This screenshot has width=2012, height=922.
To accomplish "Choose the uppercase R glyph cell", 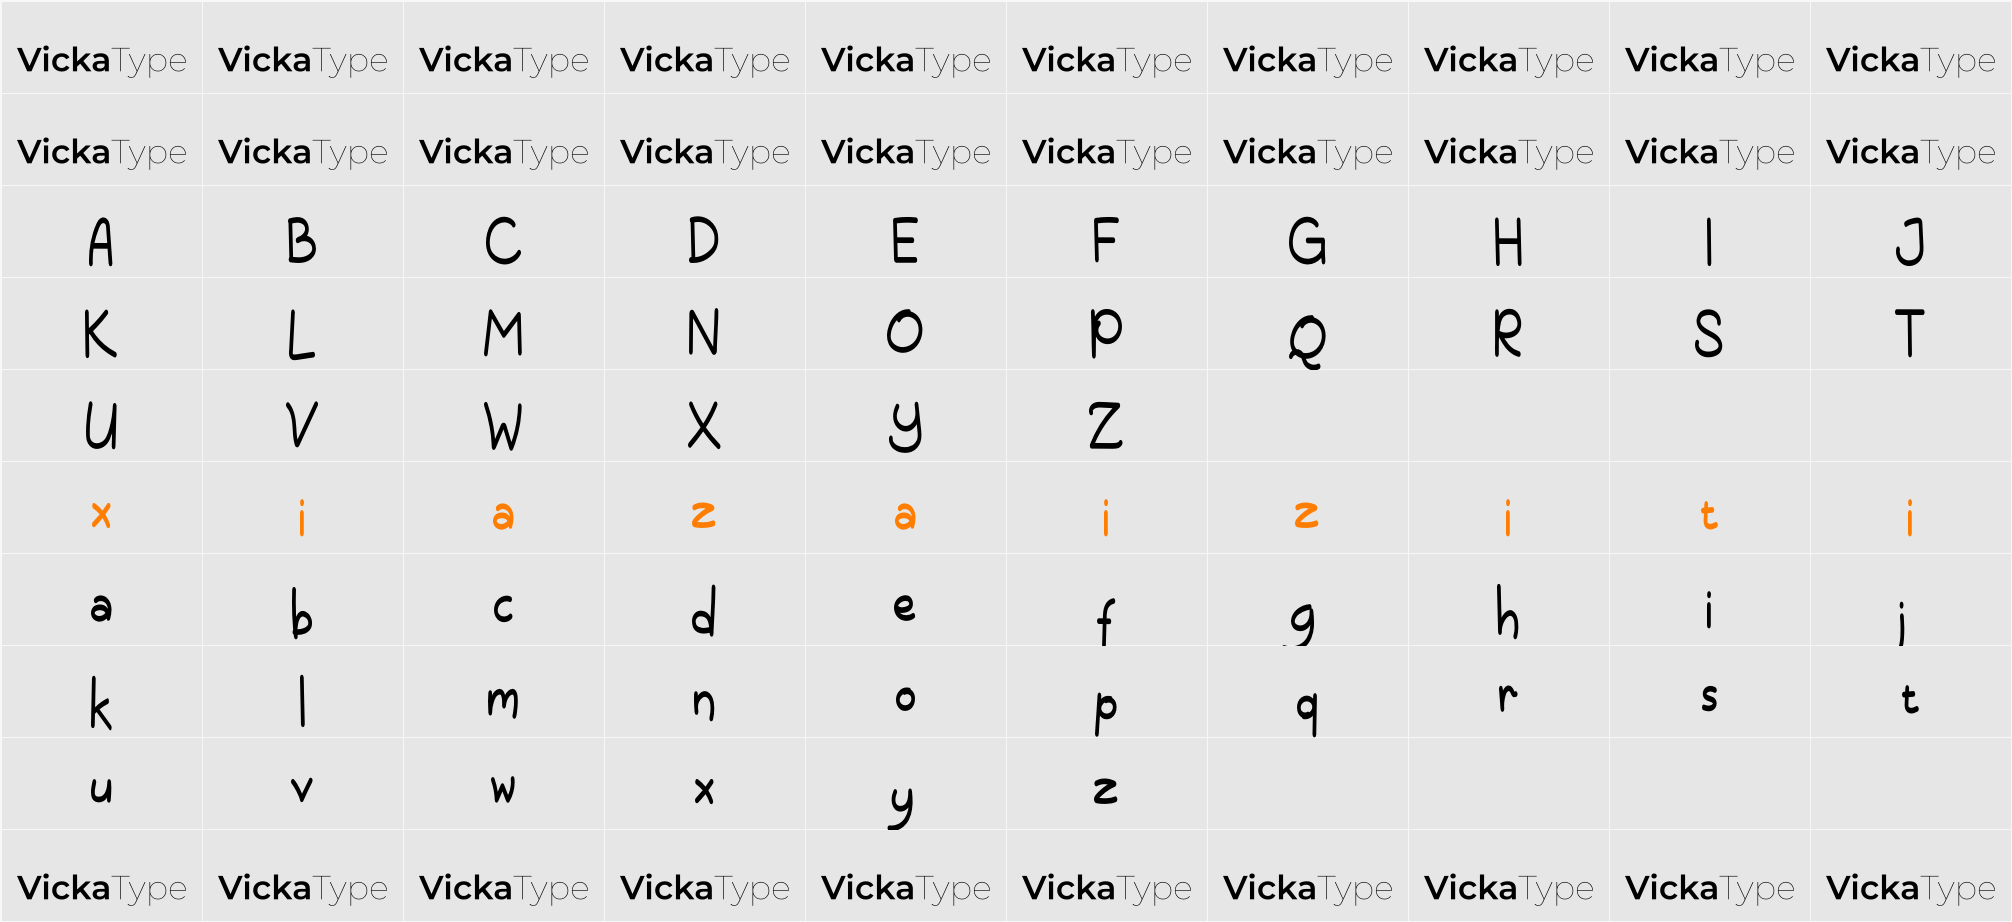I will coord(1508,334).
